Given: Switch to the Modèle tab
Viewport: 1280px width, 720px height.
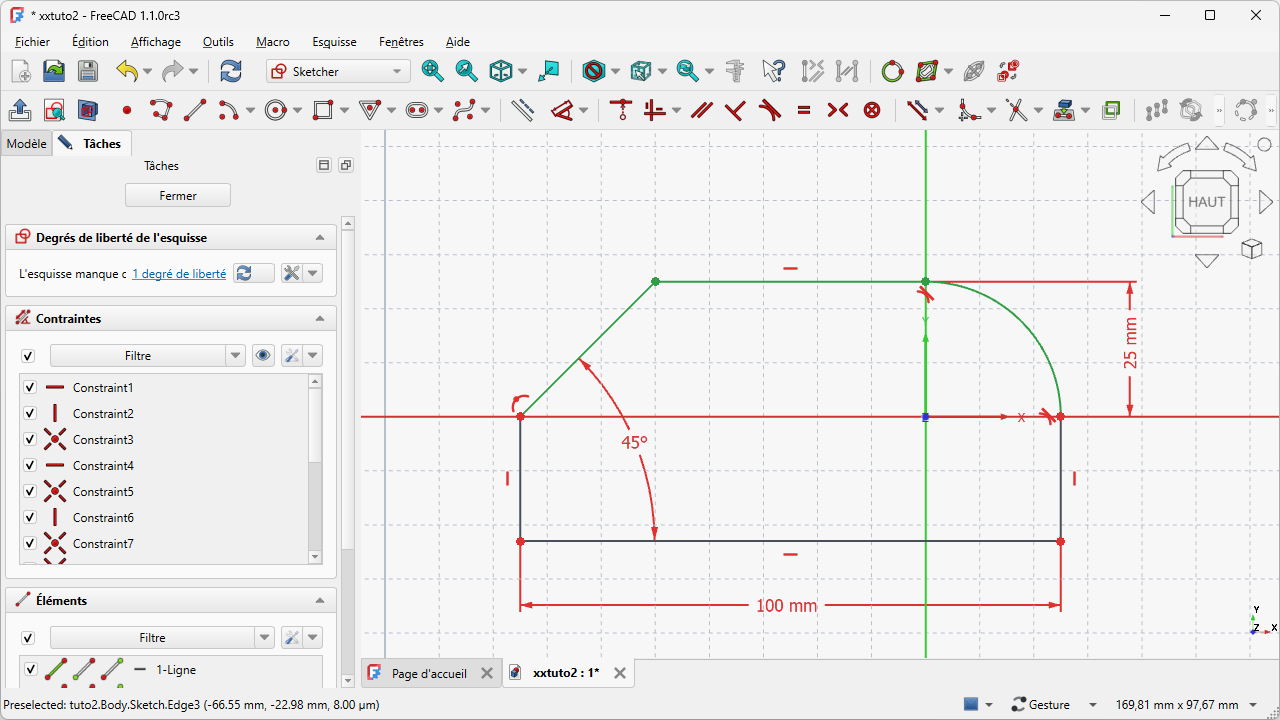Looking at the screenshot, I should pos(26,144).
